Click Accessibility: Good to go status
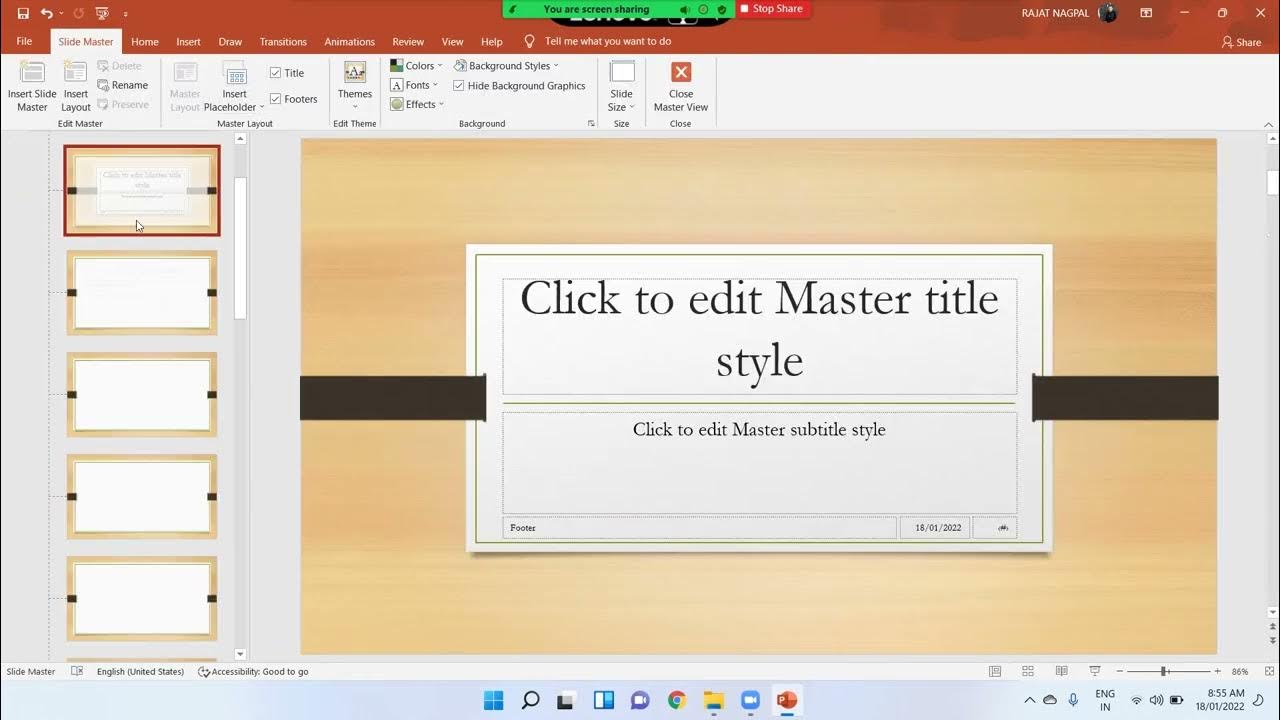The height and width of the screenshot is (720, 1280). pyautogui.click(x=253, y=672)
